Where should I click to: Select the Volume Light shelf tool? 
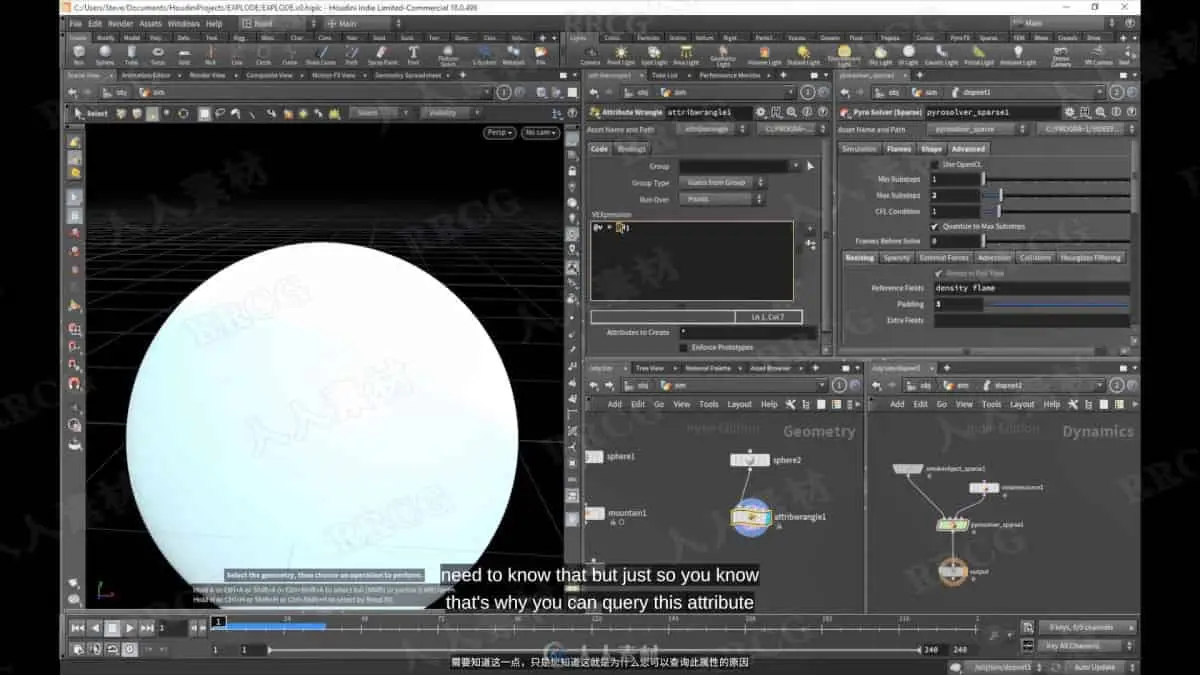coord(764,54)
